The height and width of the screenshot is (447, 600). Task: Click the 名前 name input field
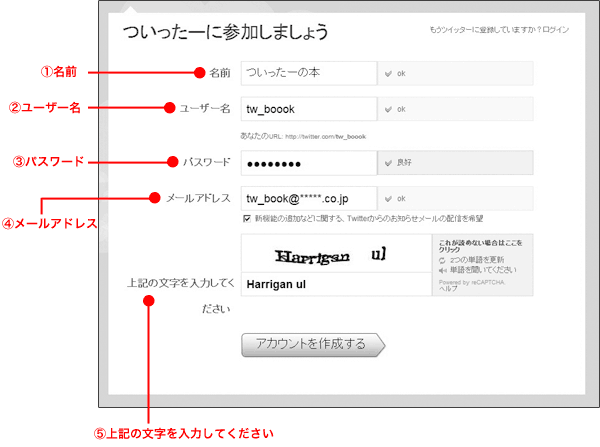pyautogui.click(x=309, y=73)
